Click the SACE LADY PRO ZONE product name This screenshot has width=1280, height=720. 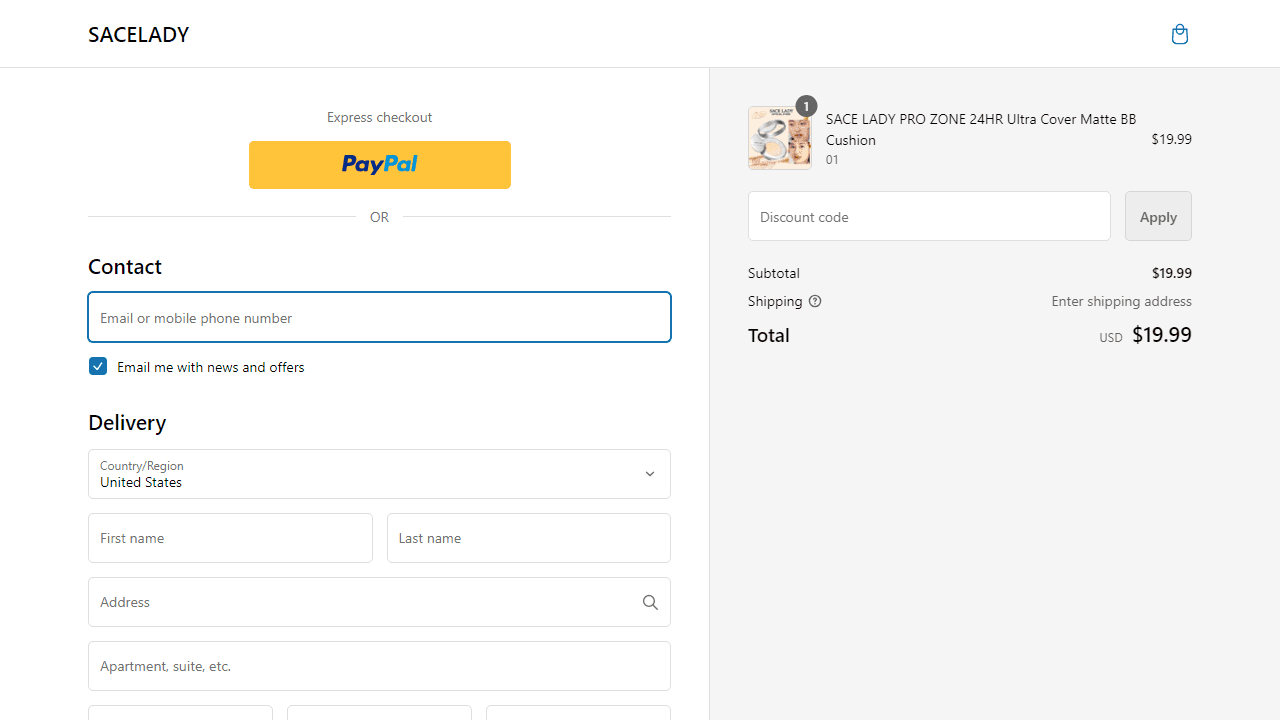click(x=981, y=129)
